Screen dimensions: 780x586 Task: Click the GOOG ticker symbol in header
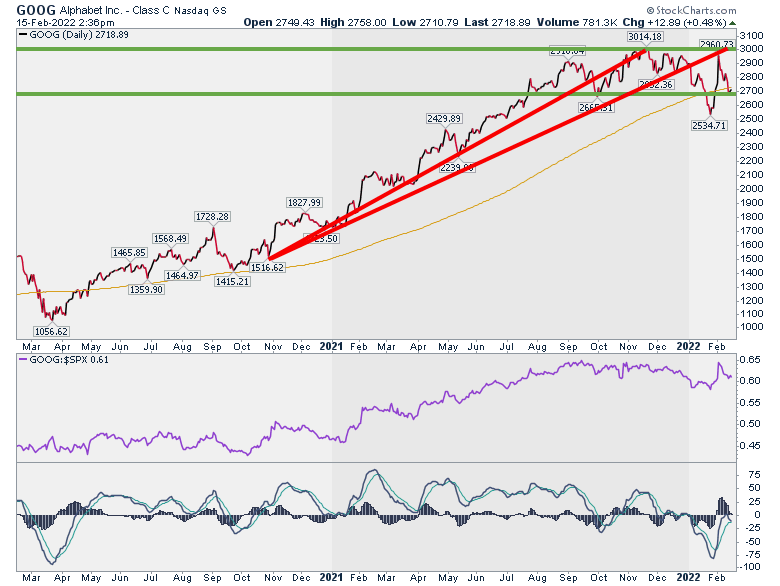tap(36, 10)
